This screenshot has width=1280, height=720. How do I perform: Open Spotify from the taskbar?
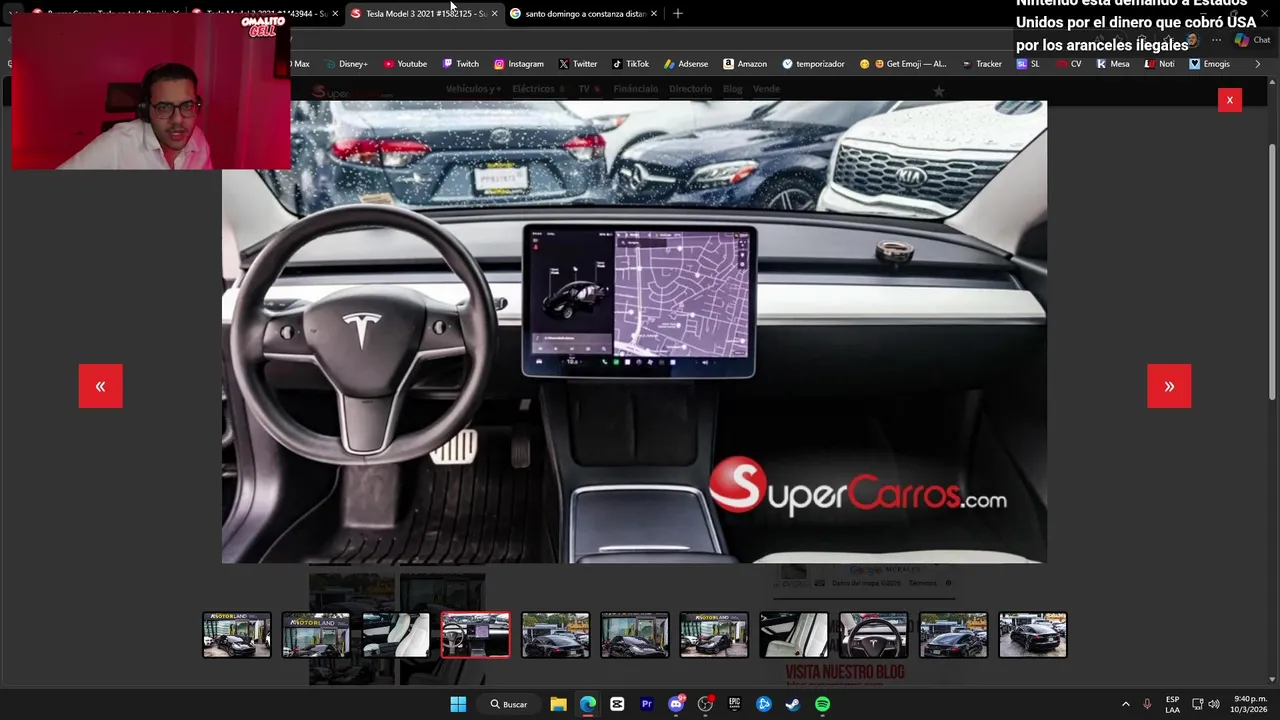(822, 704)
